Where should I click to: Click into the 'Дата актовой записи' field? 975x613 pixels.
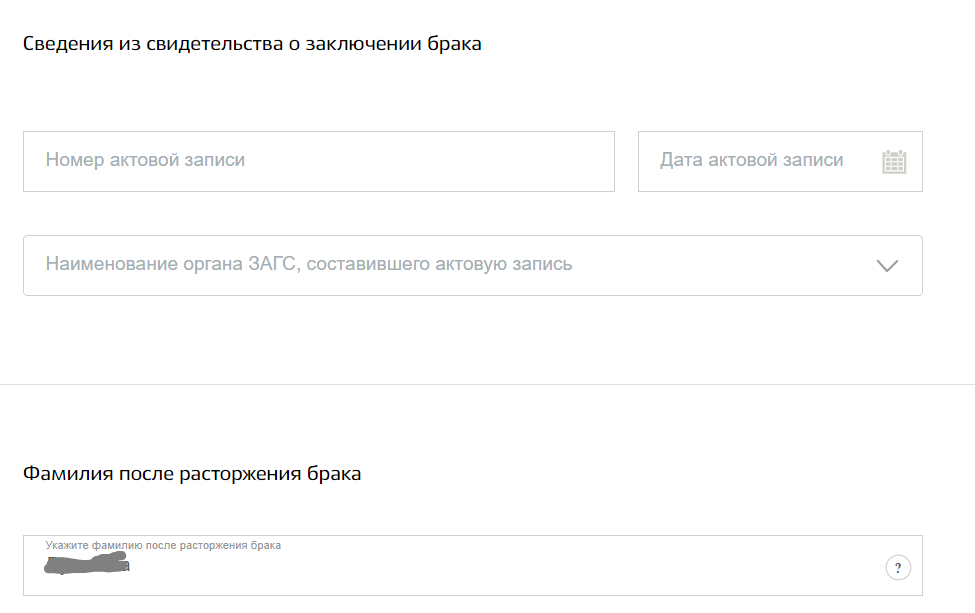[x=760, y=161]
